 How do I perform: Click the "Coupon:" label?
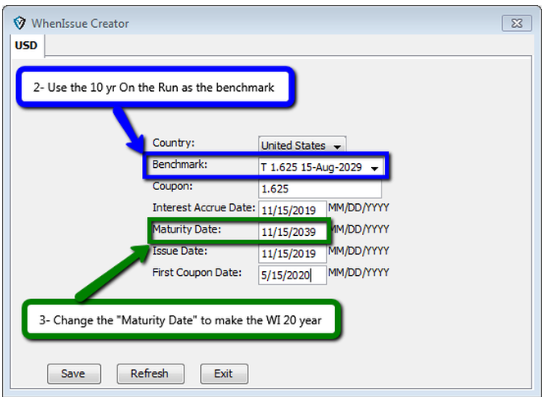point(172,186)
